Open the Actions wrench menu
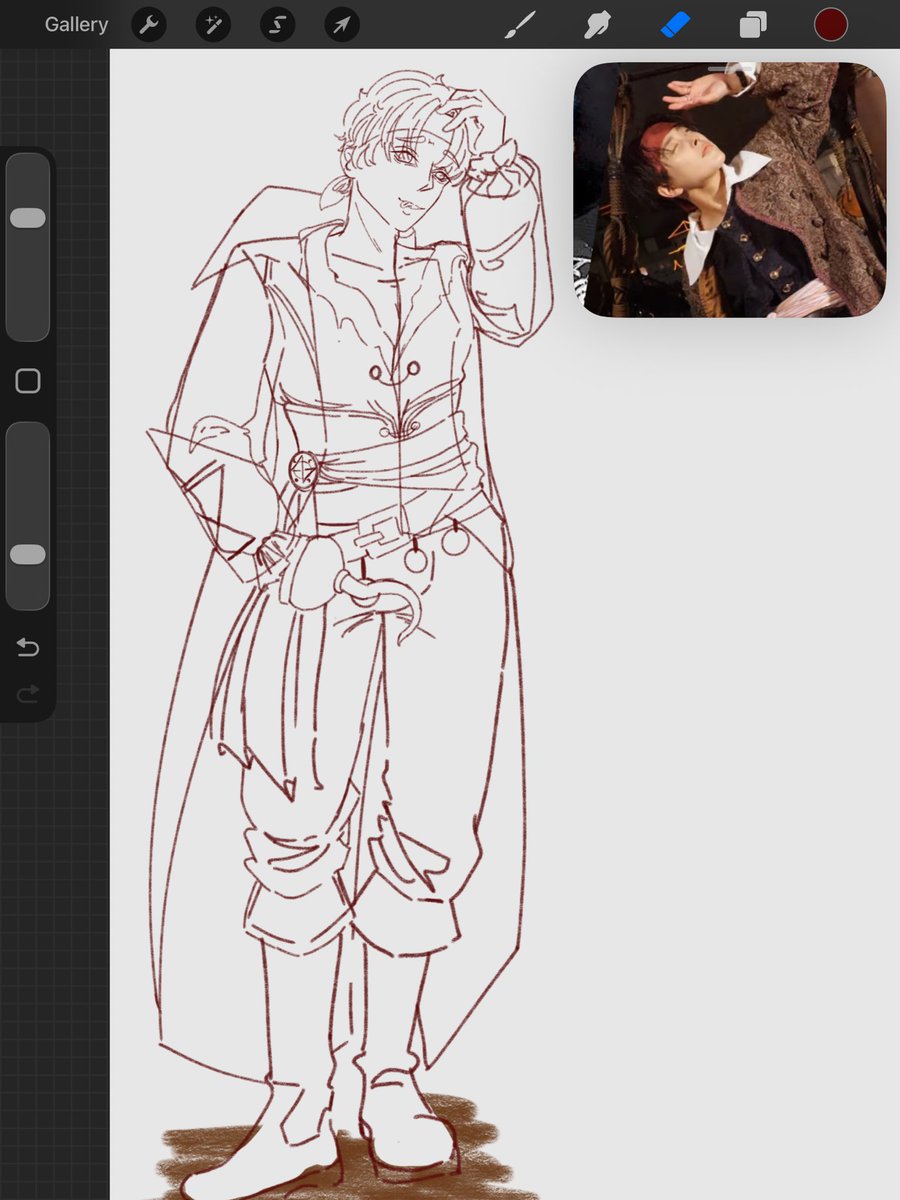 (149, 24)
